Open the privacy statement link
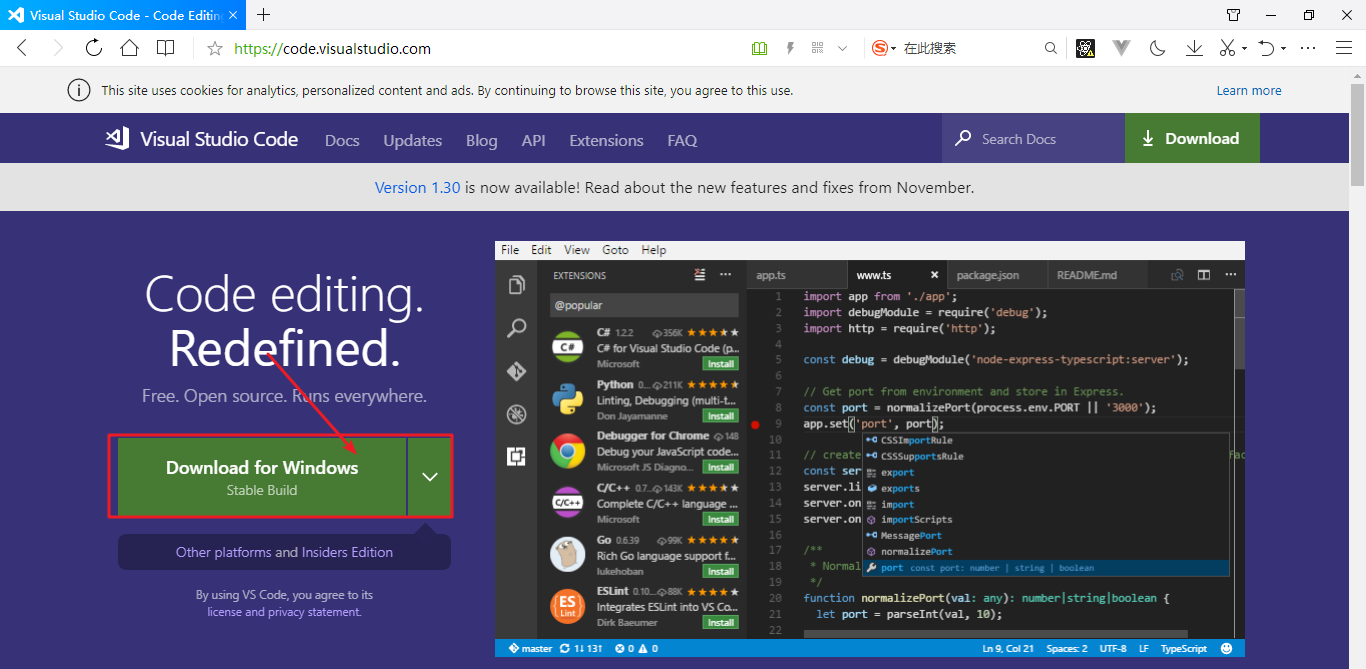 tap(314, 612)
